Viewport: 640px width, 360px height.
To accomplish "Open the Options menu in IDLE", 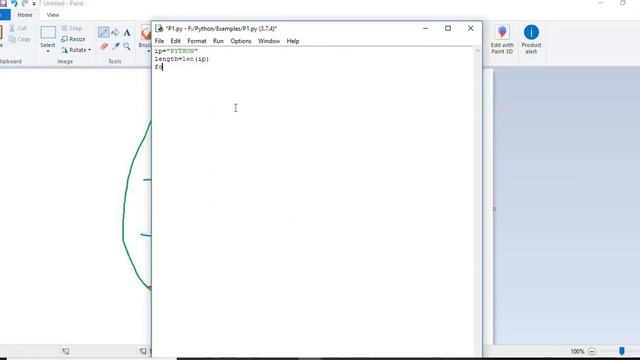I will pos(241,41).
